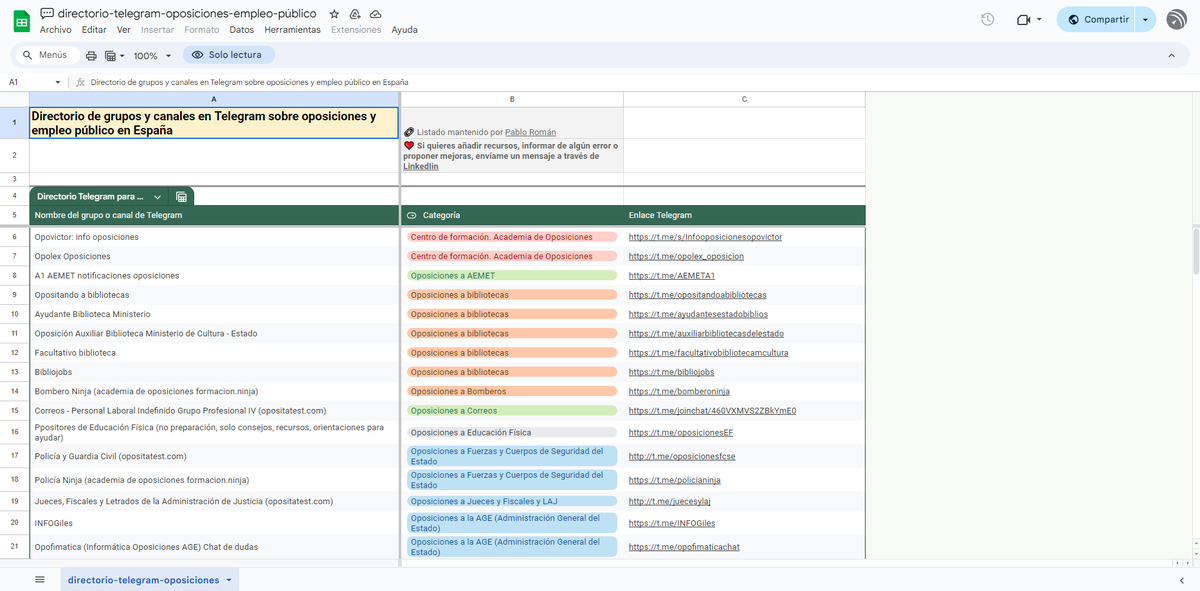This screenshot has width=1200, height=591.
Task: Select column A header
Action: 214,99
